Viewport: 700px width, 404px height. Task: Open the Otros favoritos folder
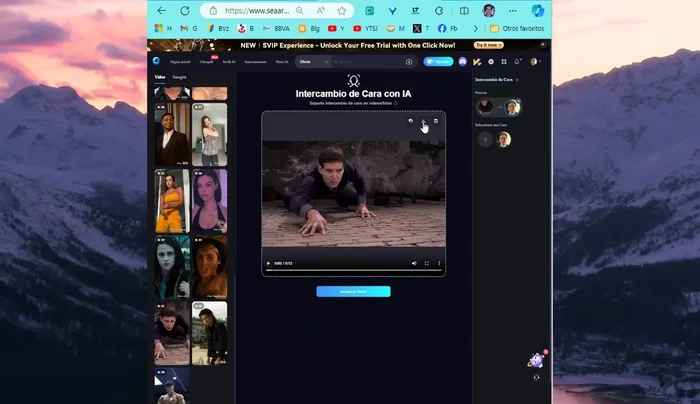pos(517,29)
